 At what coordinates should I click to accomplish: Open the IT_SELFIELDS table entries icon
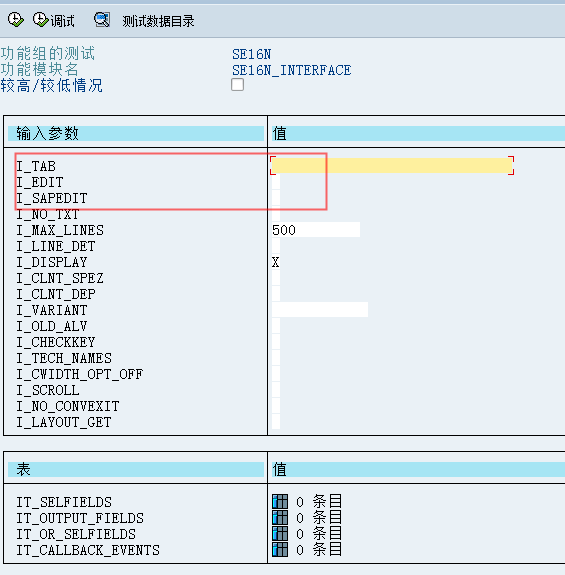[x=280, y=501]
